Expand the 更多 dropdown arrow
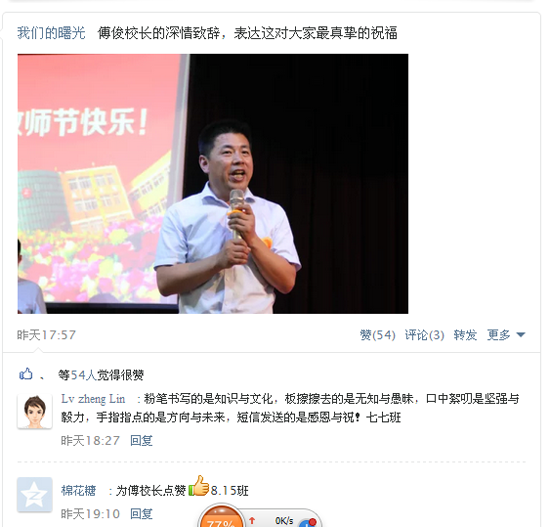 point(521,335)
